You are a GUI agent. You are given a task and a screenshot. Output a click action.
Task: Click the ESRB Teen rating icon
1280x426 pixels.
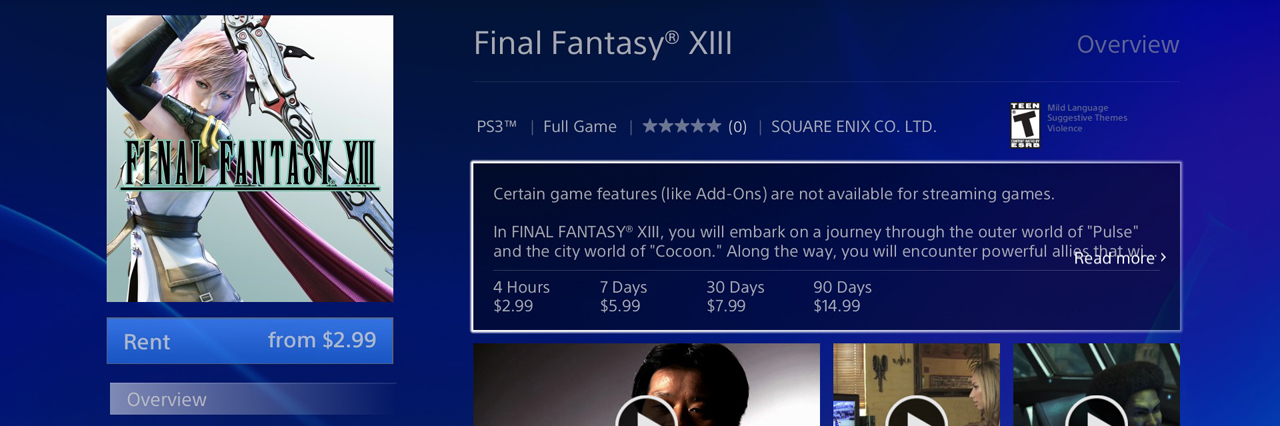coord(1025,125)
